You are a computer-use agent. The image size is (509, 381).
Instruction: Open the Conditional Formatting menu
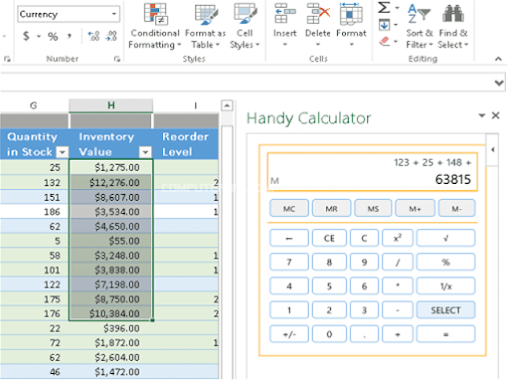(155, 26)
